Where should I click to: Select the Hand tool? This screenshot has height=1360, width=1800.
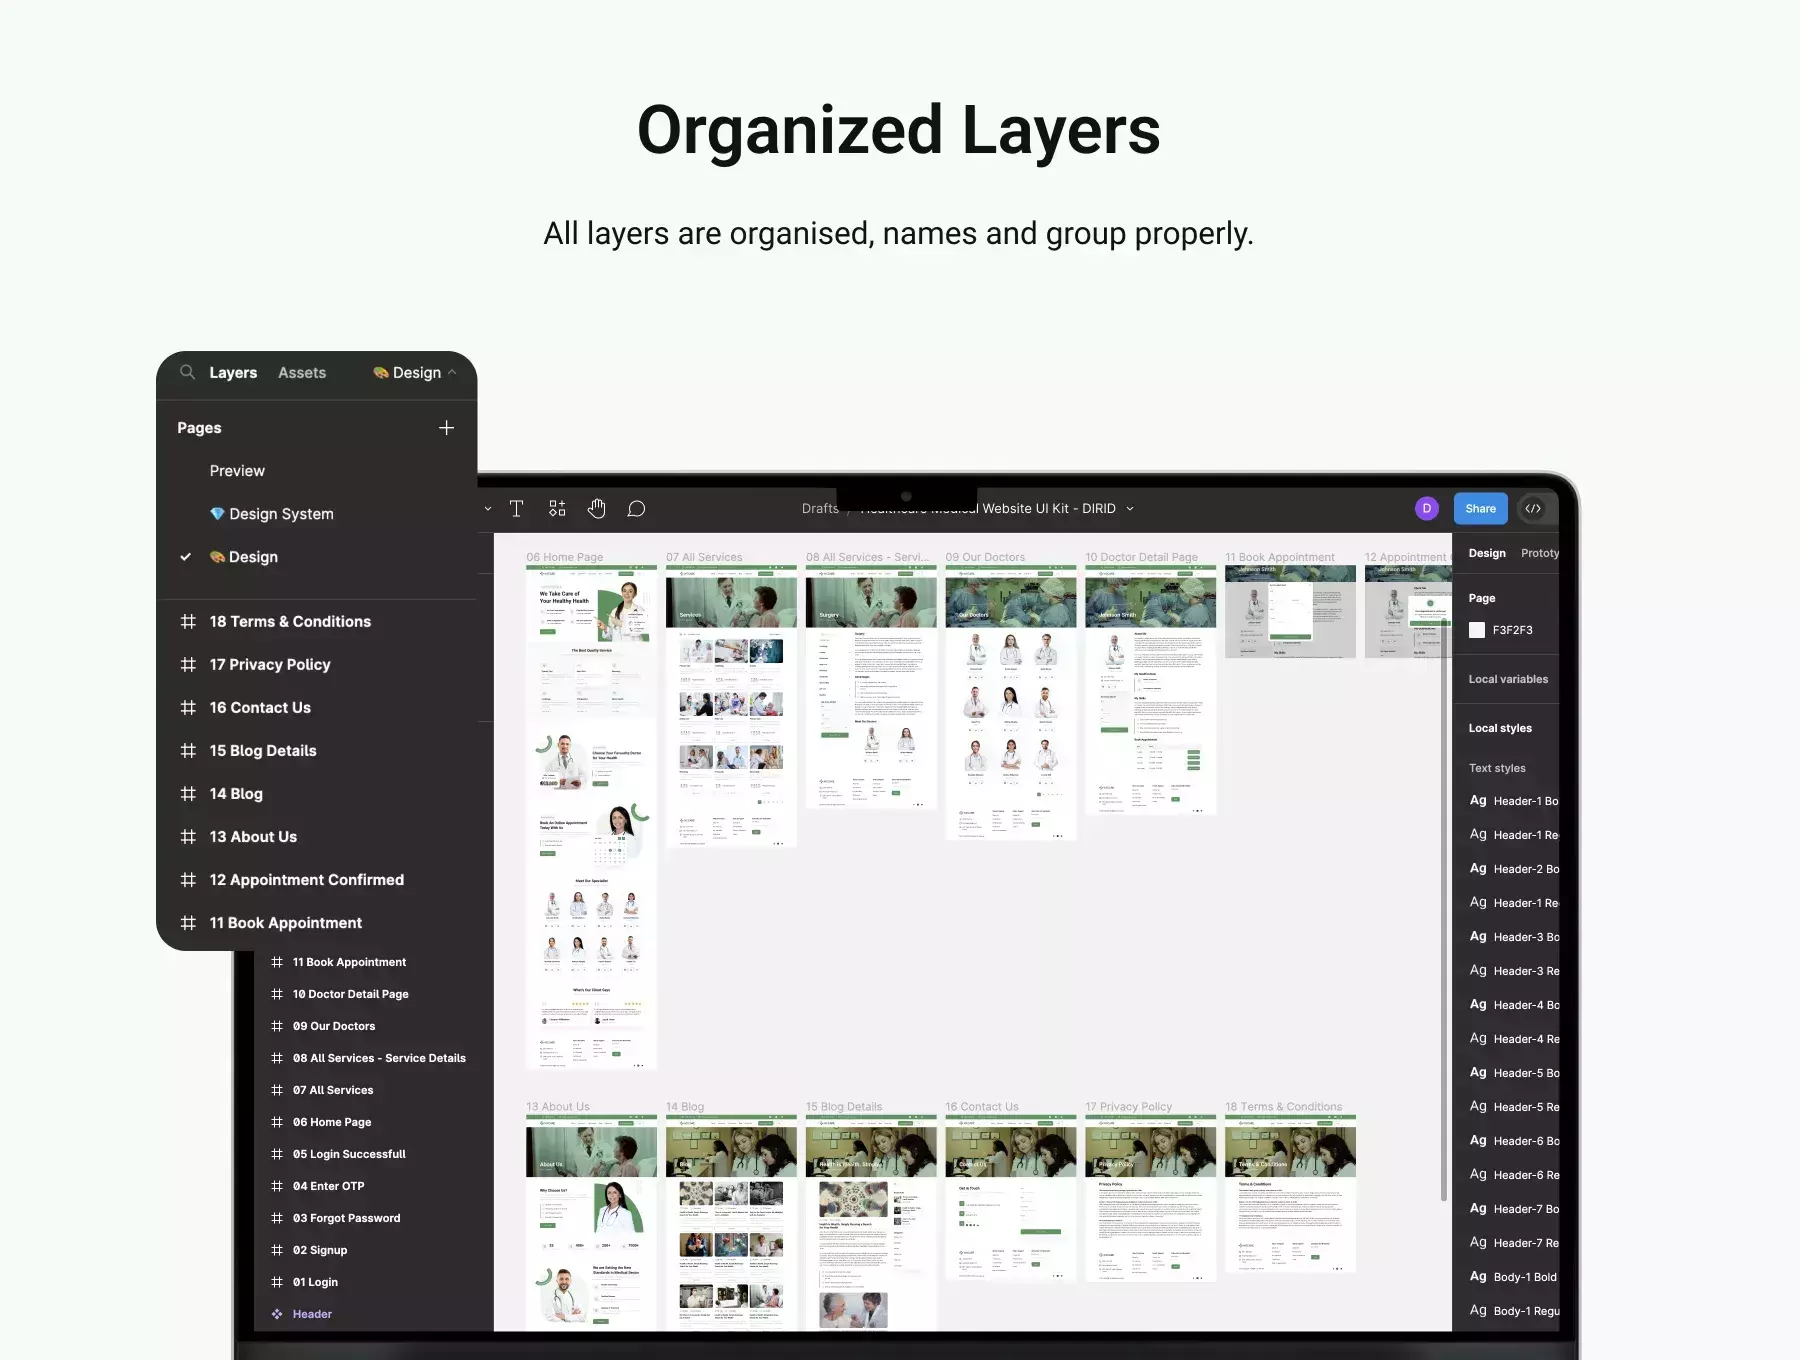pos(597,509)
